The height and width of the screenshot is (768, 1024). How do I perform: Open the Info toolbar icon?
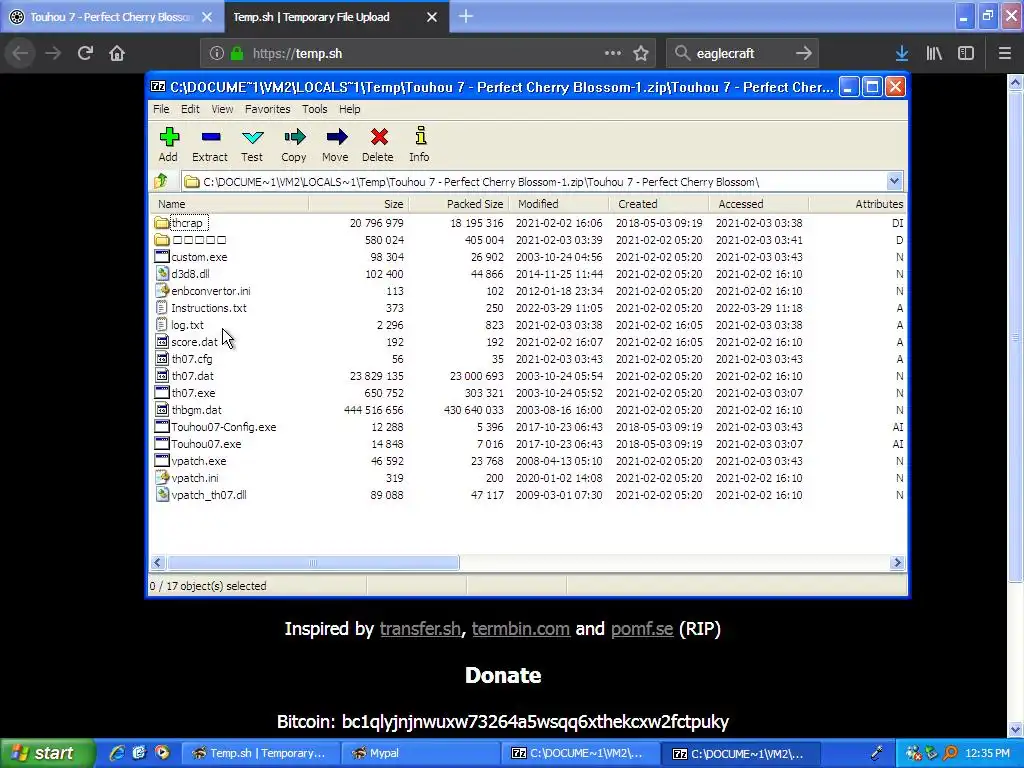click(420, 136)
